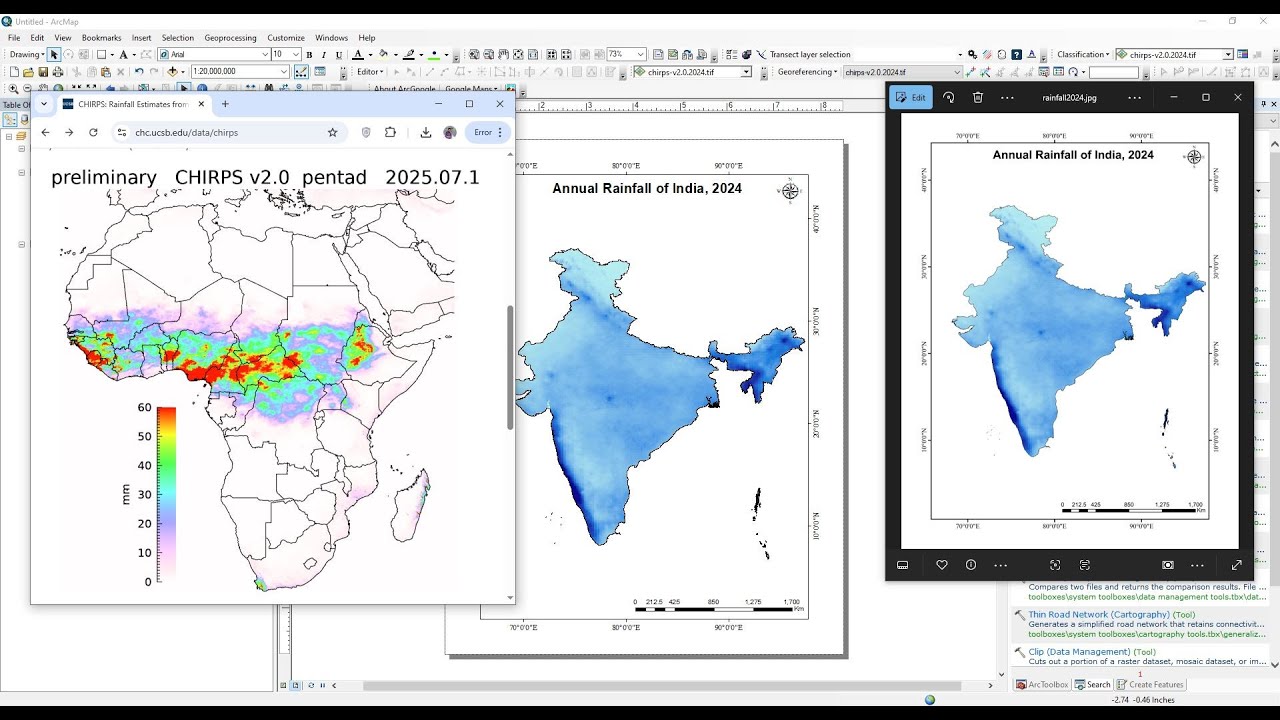The height and width of the screenshot is (720, 1280).
Task: Bookmark the page with the star icon
Action: pos(333,132)
